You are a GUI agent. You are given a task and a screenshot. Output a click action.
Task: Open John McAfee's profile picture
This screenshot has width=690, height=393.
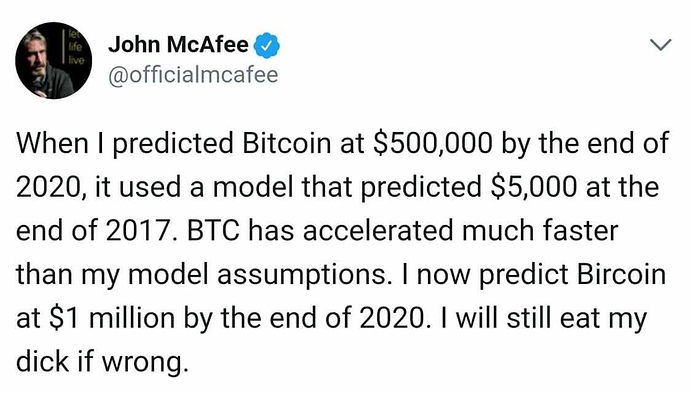pyautogui.click(x=53, y=60)
